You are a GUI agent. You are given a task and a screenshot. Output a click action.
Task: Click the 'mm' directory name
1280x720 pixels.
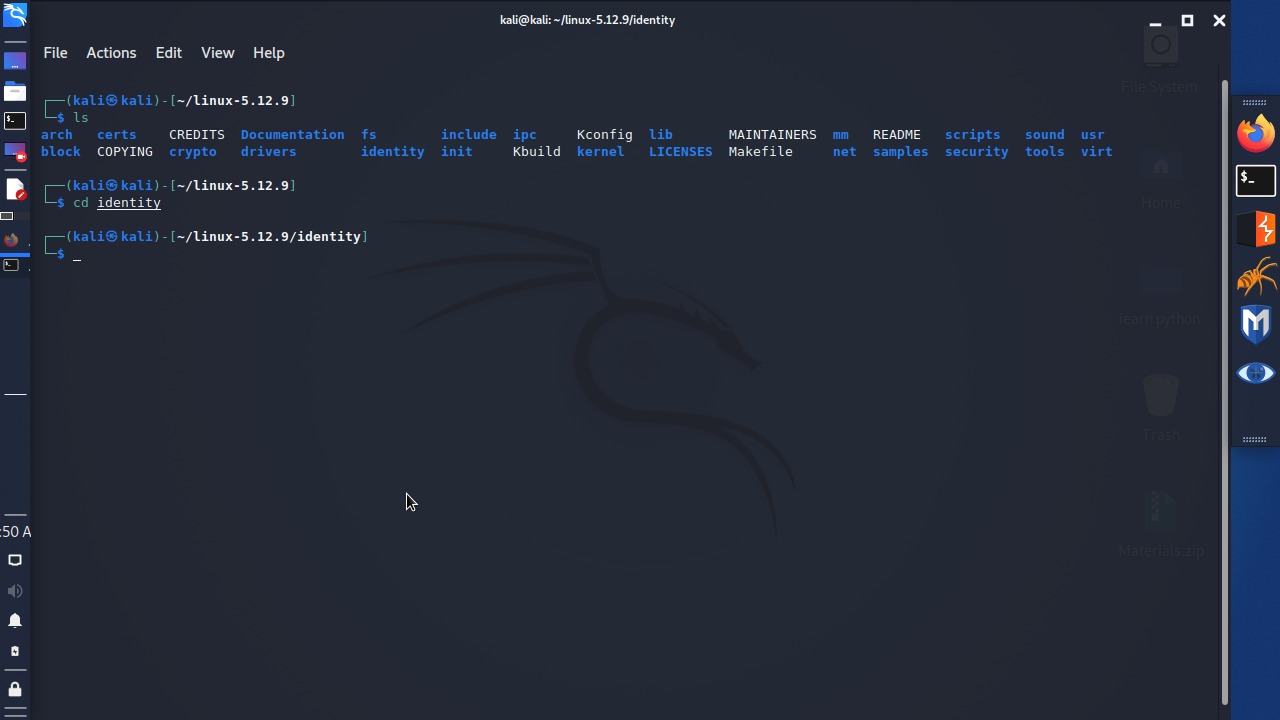pos(841,135)
